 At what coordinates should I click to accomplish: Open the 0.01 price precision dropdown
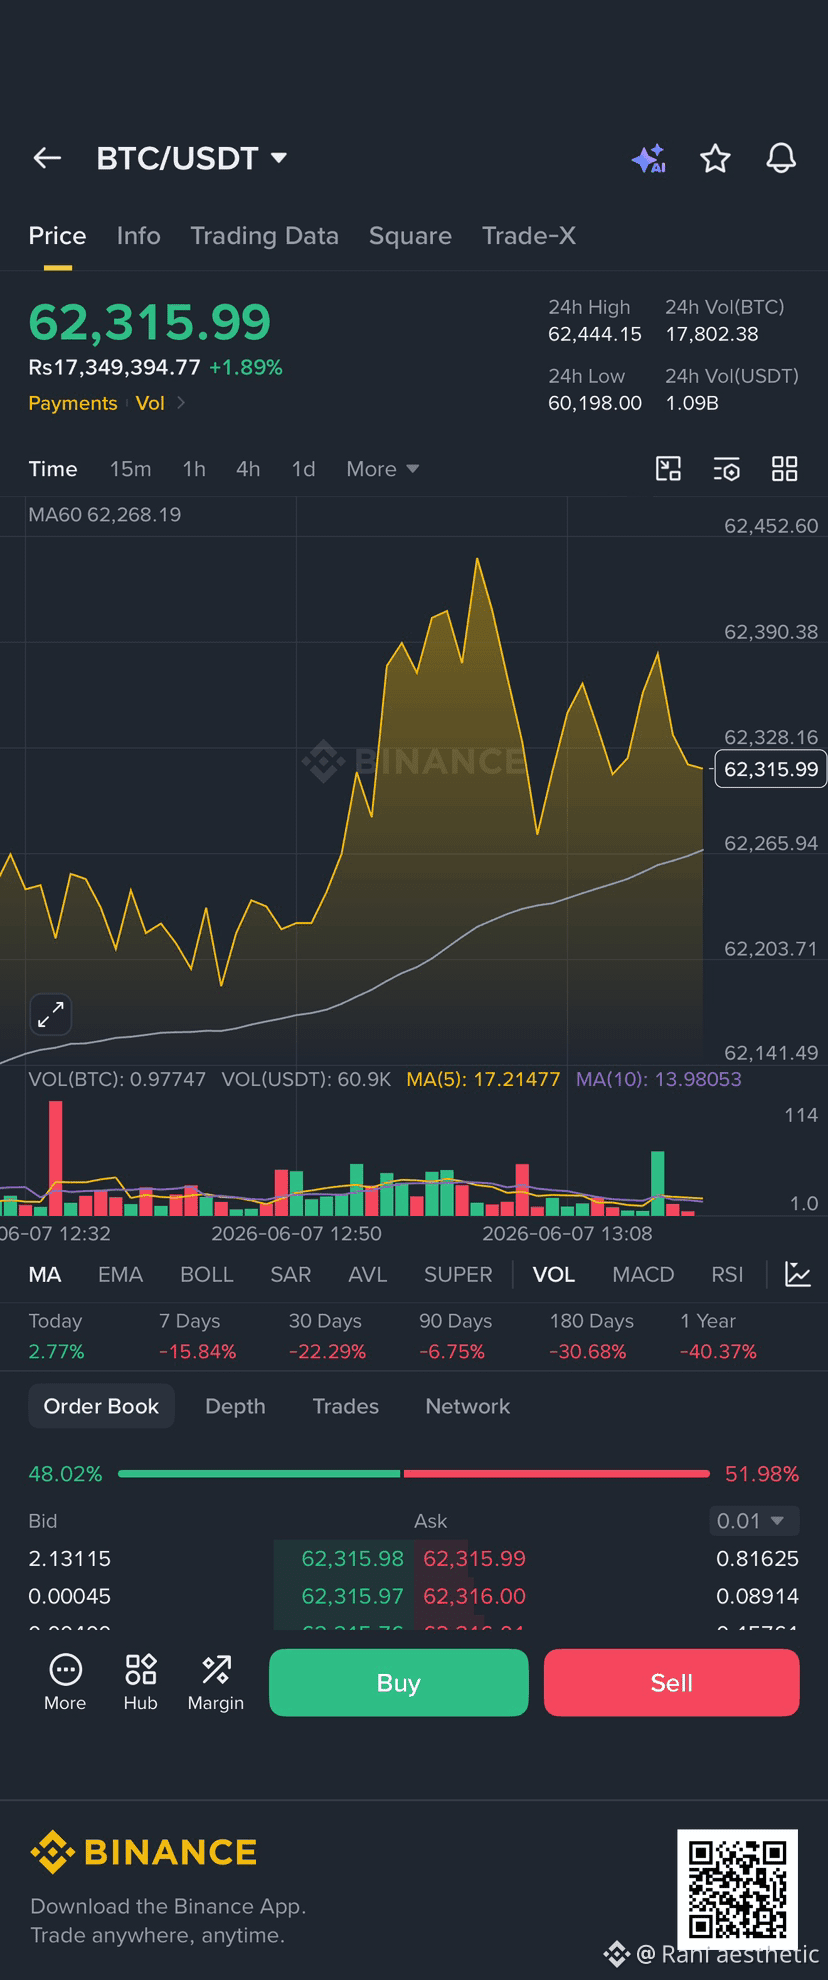coord(755,1521)
